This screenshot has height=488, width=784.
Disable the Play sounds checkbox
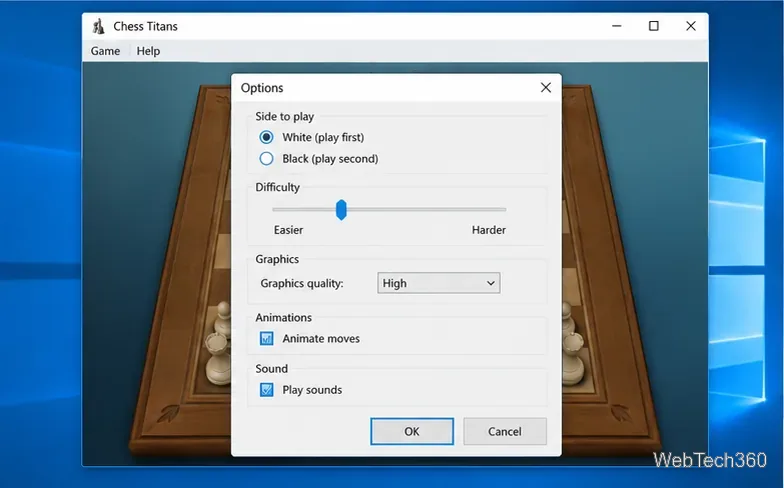pos(266,390)
